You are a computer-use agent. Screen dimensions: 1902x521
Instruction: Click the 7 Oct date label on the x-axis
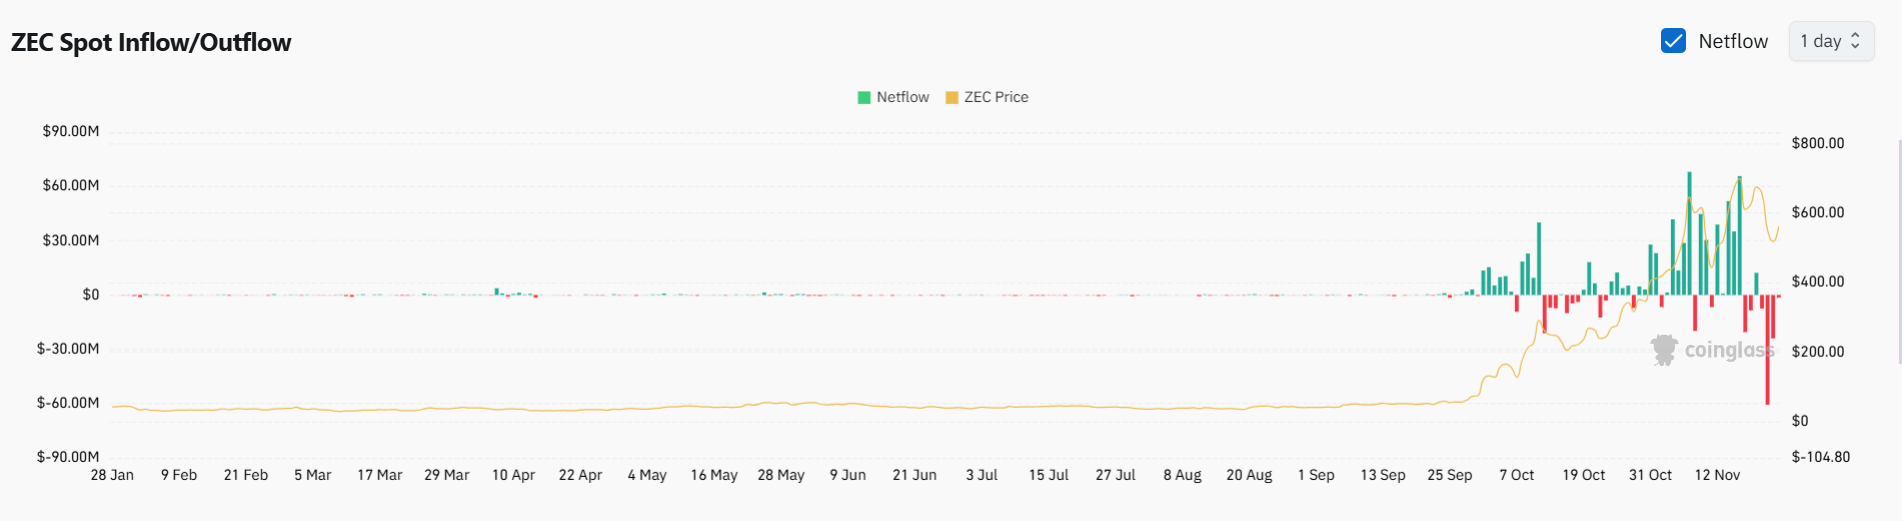[x=1516, y=475]
